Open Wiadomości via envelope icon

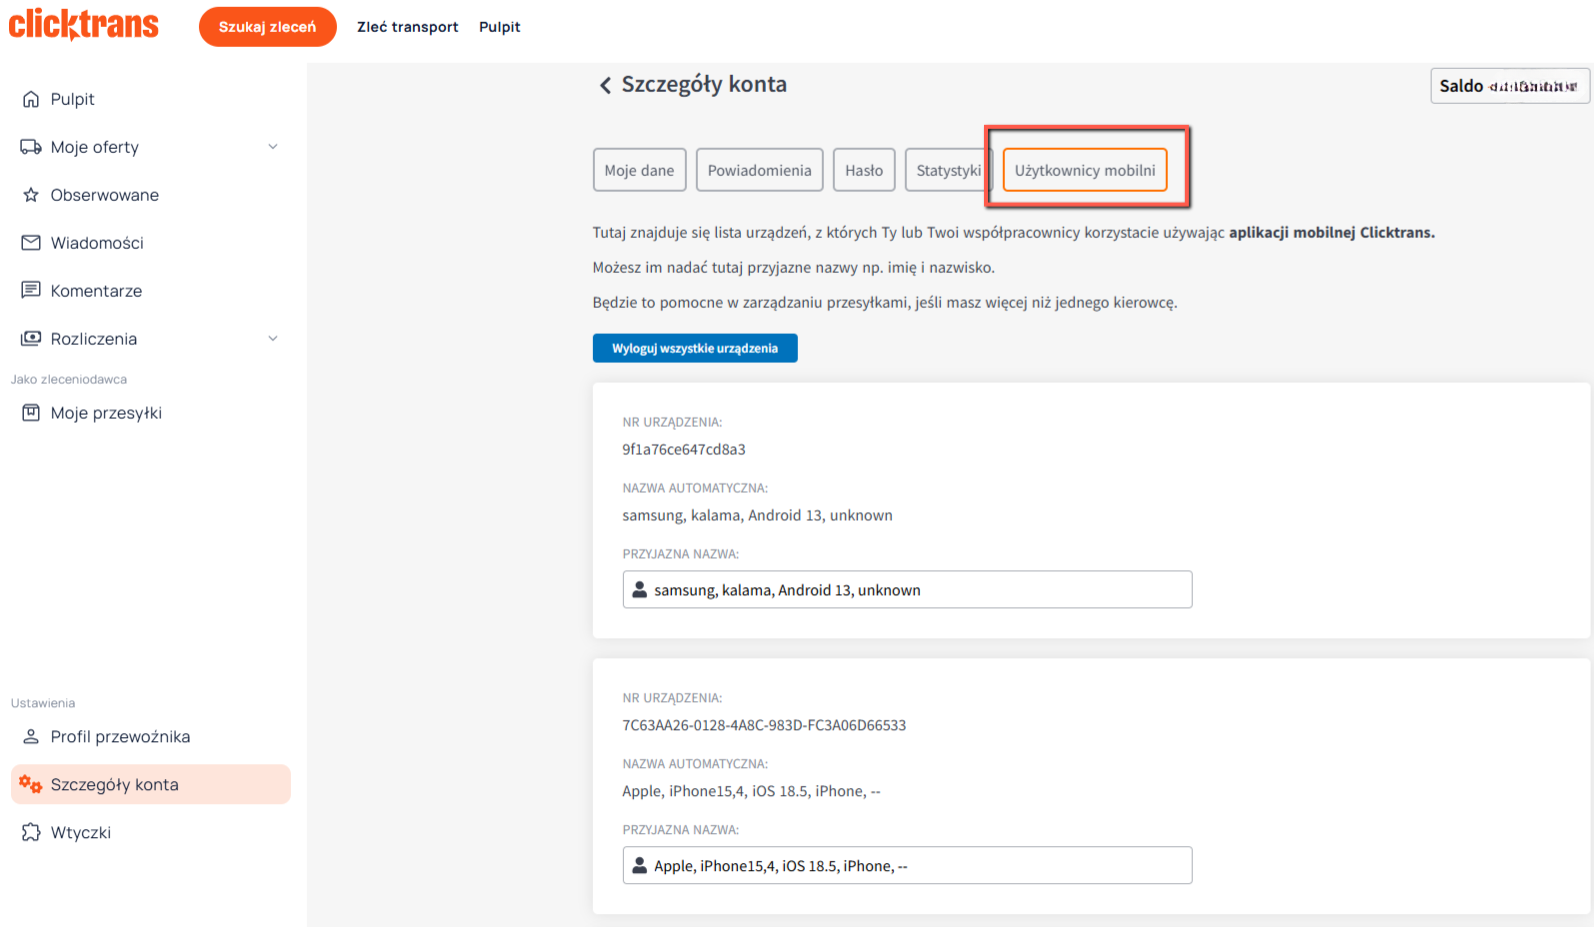(x=31, y=243)
